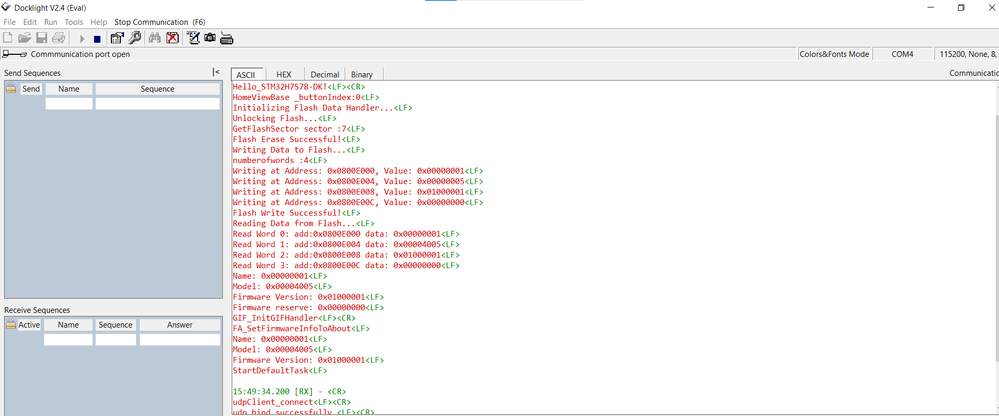Clear communication windows with red X icon
This screenshot has width=999, height=416.
pos(172,38)
